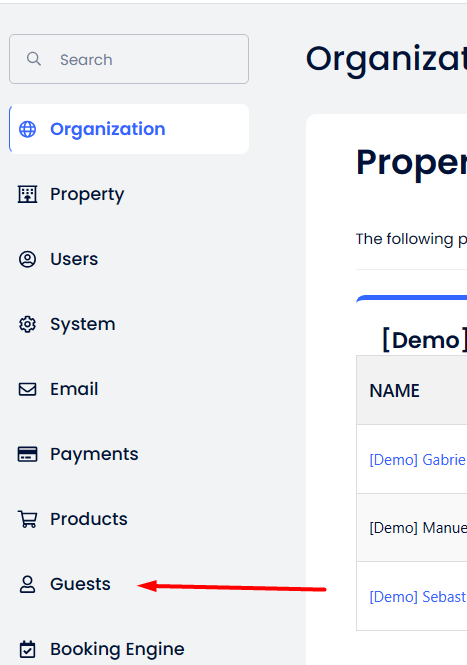Click the Users profile icon
Image resolution: width=467 pixels, height=665 pixels.
click(28, 259)
